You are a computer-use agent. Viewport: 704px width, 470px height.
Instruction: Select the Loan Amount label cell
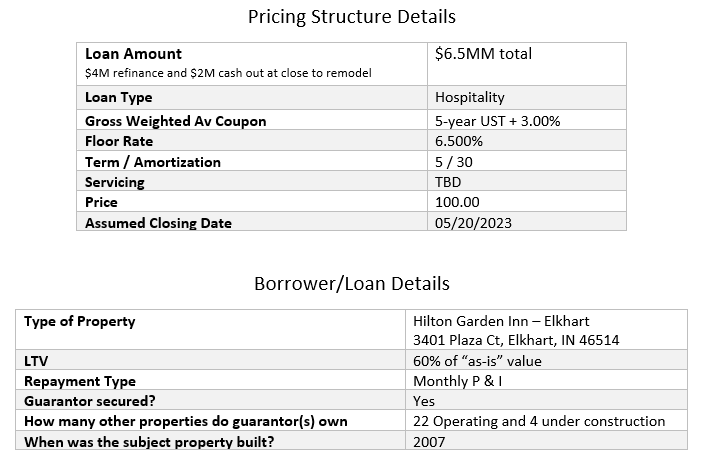tap(133, 54)
